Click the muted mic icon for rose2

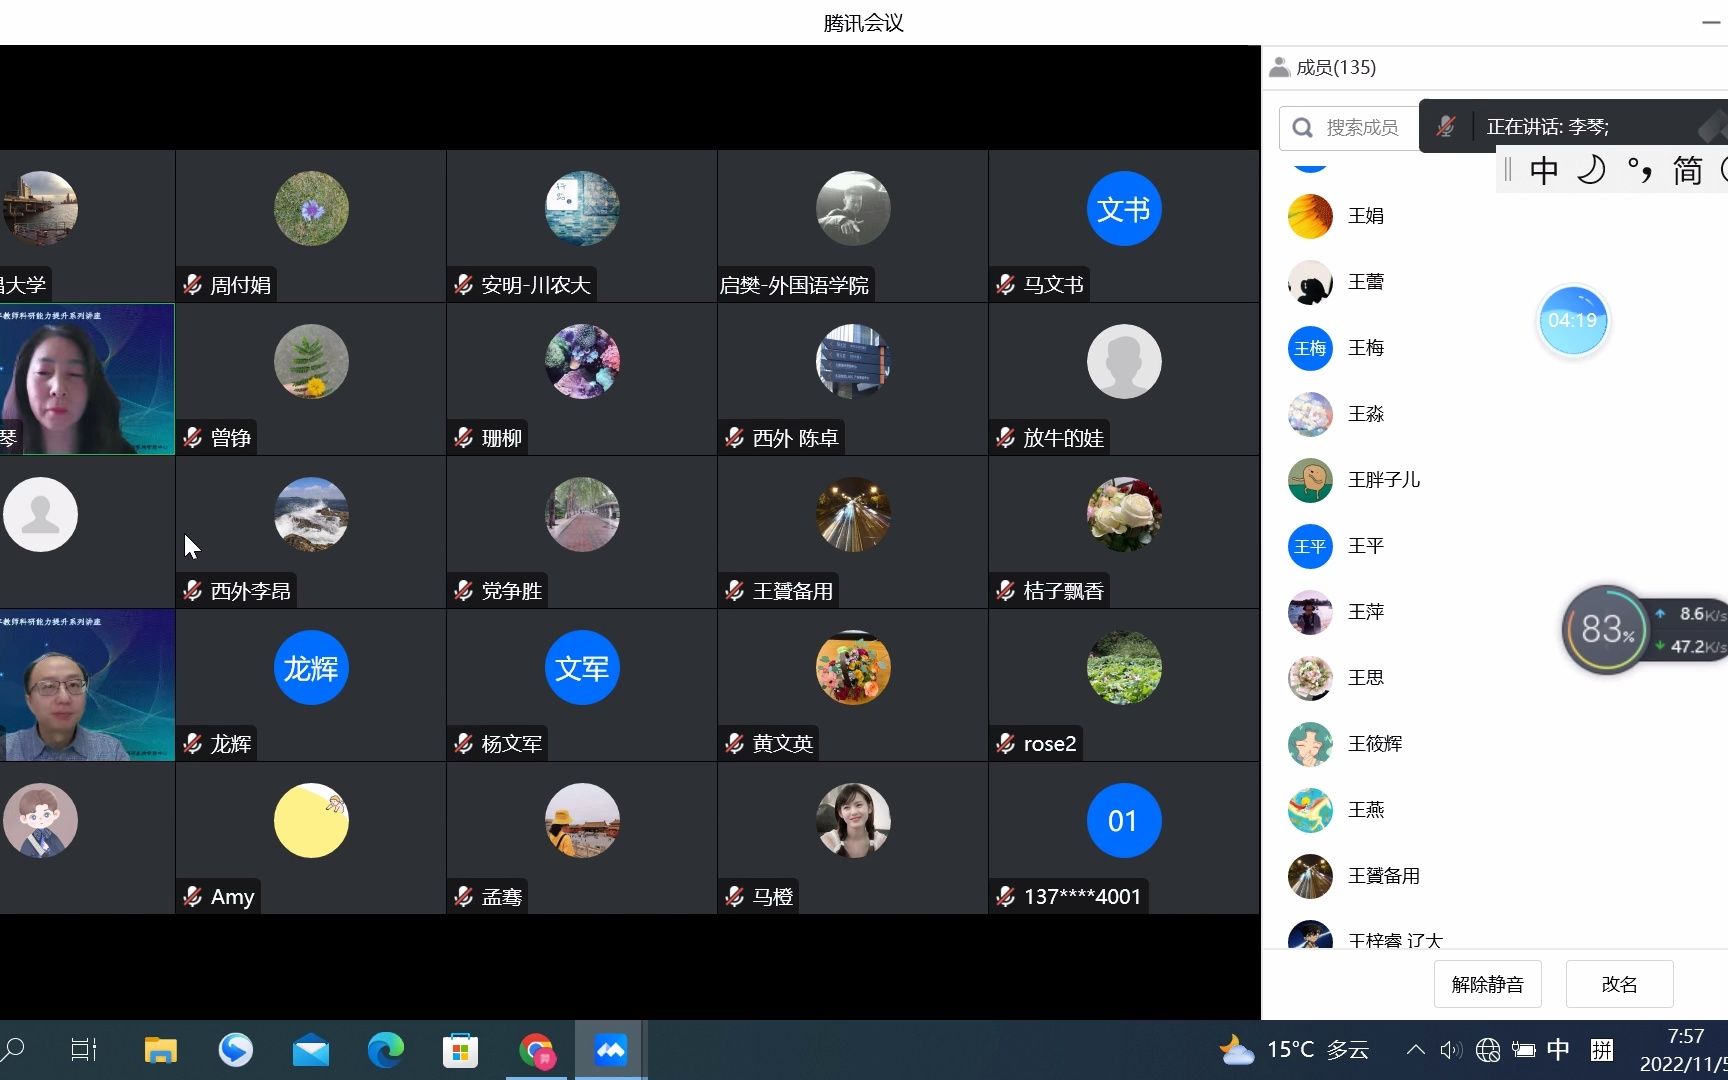[x=1006, y=744]
